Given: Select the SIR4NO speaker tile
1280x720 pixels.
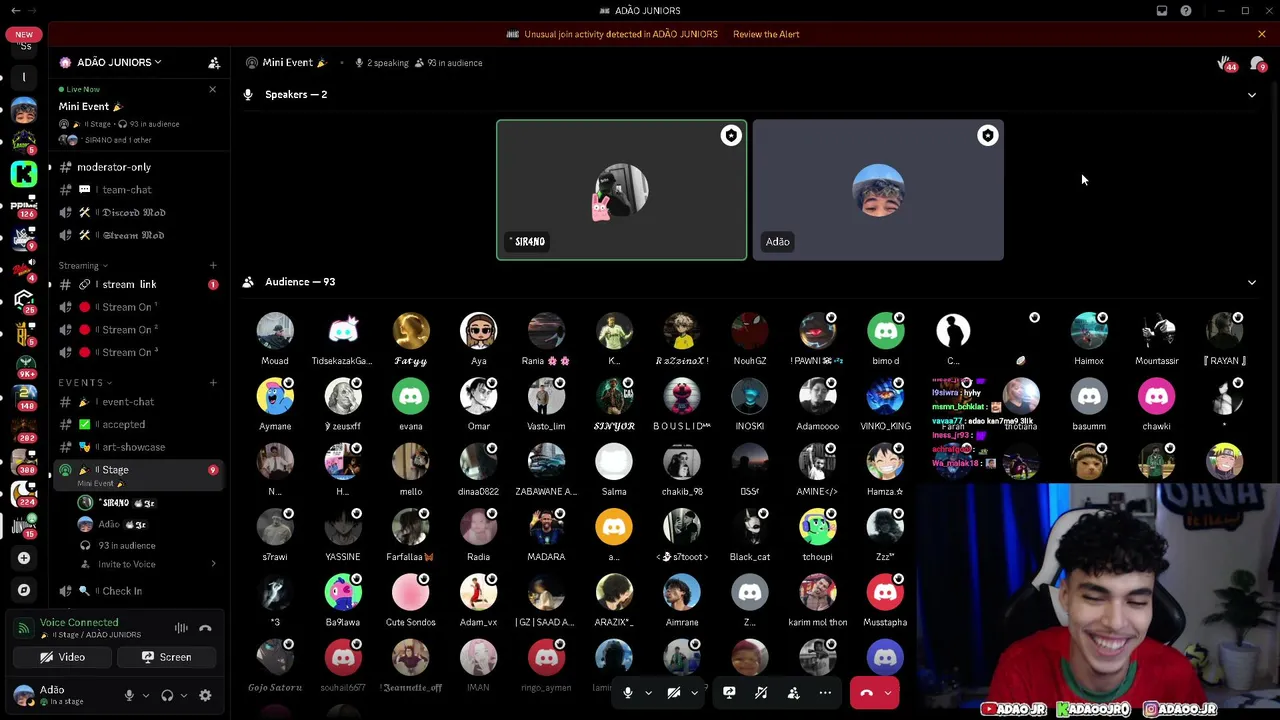Looking at the screenshot, I should [622, 190].
